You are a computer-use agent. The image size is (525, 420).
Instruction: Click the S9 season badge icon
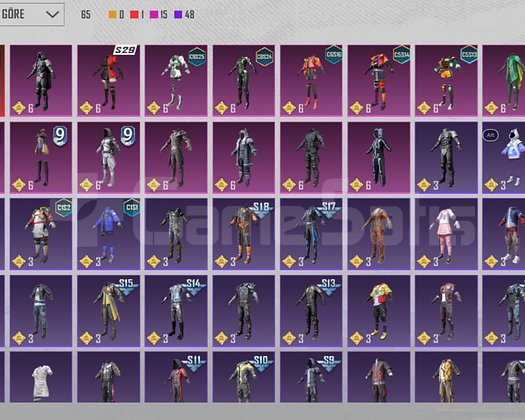329,363
